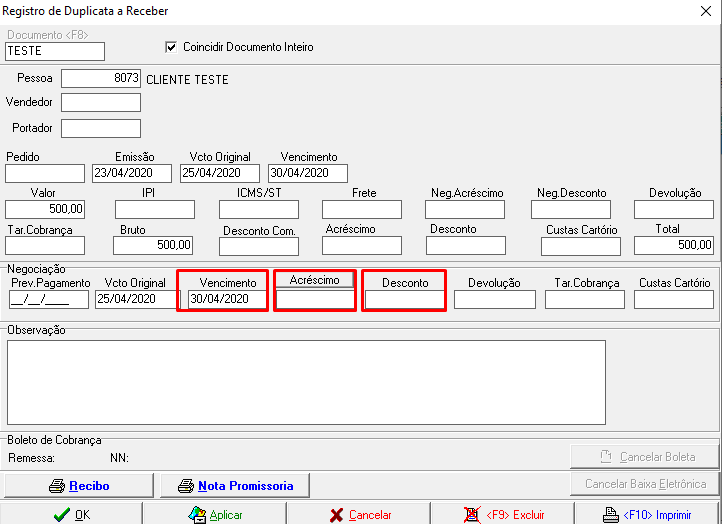The height and width of the screenshot is (524, 722).
Task: Click the Acréscimo button in Negociação
Action: [315, 280]
